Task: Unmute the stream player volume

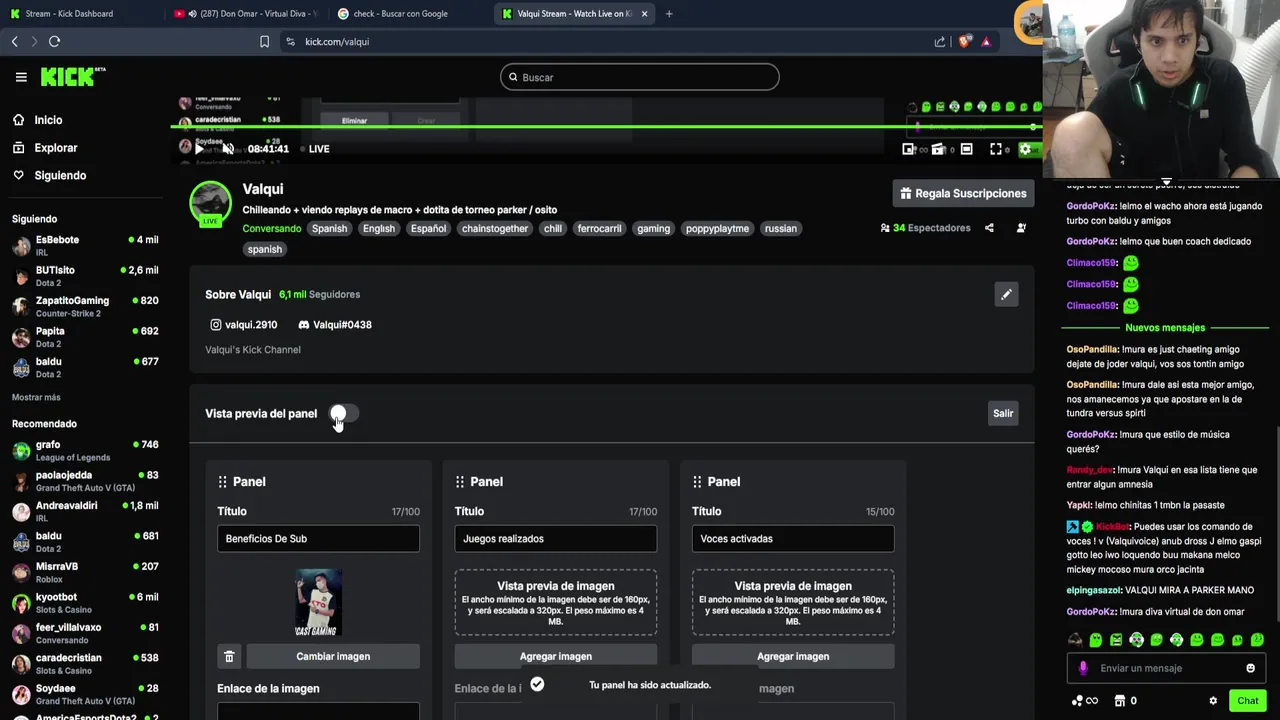Action: point(228,149)
